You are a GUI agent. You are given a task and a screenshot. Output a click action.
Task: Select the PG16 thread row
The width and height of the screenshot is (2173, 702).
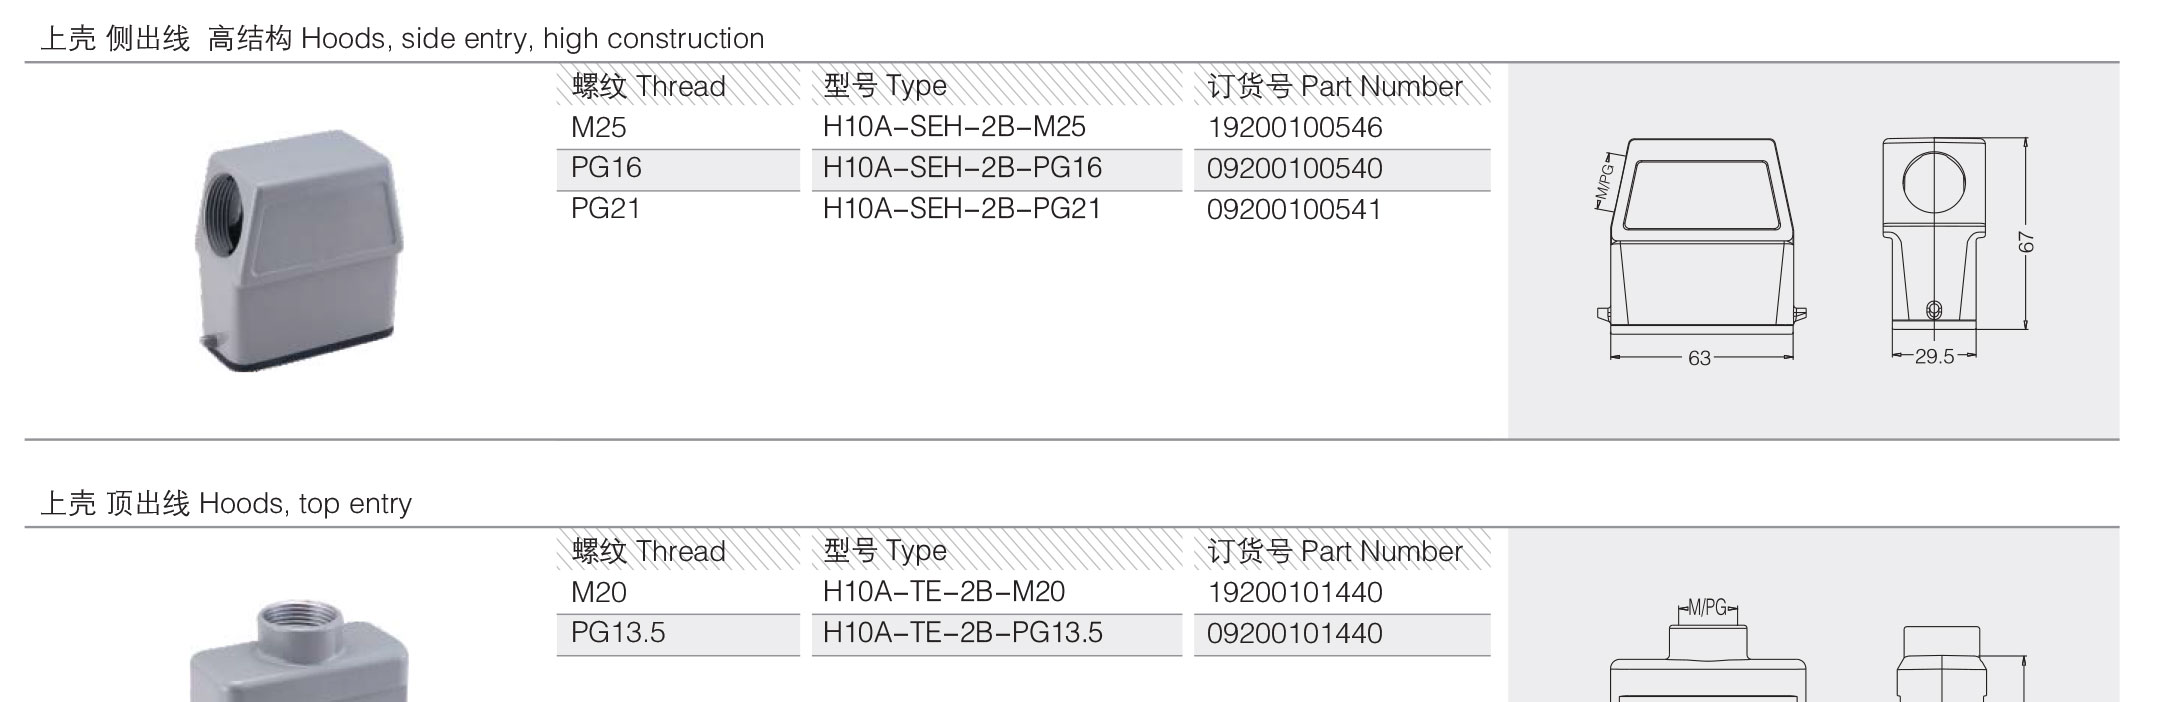pyautogui.click(x=678, y=168)
